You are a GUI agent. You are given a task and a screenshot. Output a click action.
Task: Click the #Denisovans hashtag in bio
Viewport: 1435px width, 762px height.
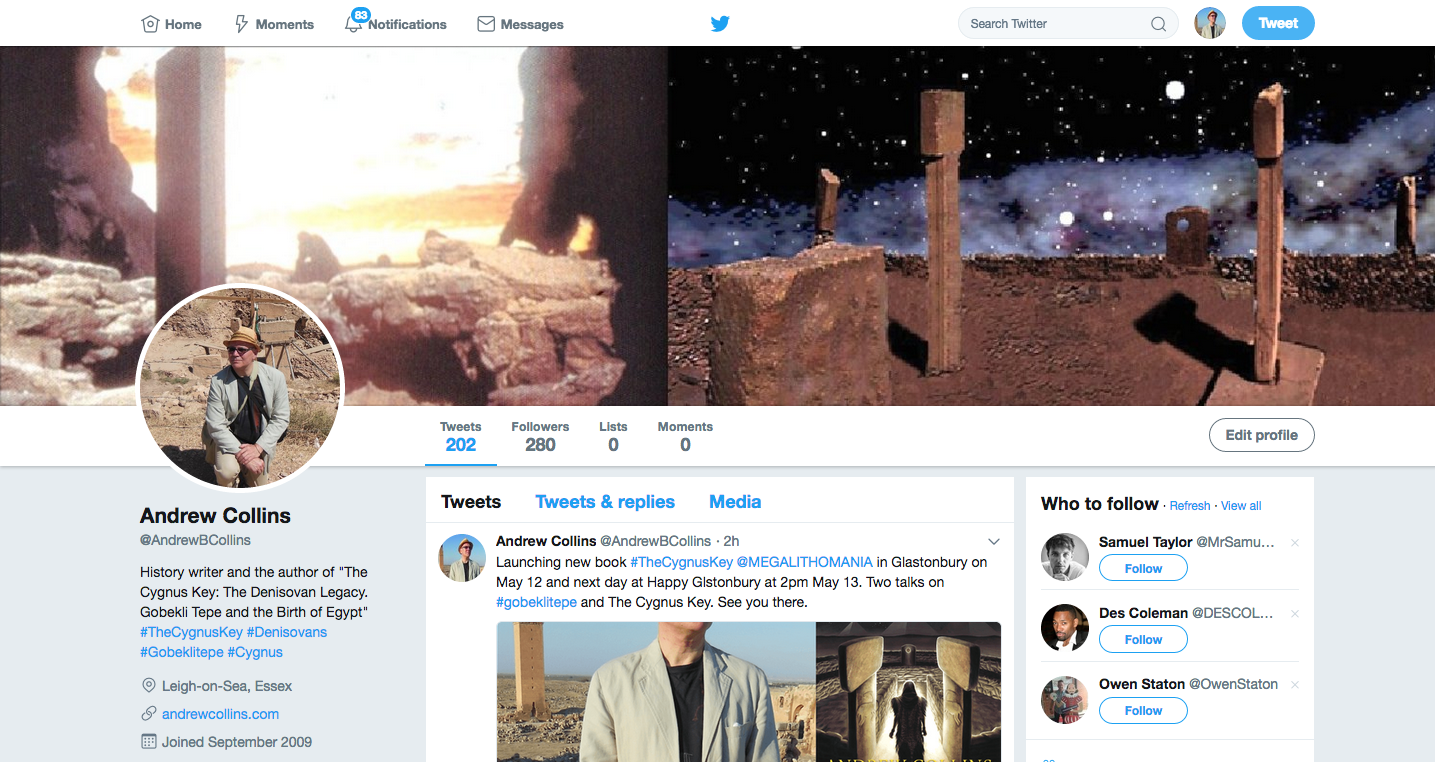(287, 632)
